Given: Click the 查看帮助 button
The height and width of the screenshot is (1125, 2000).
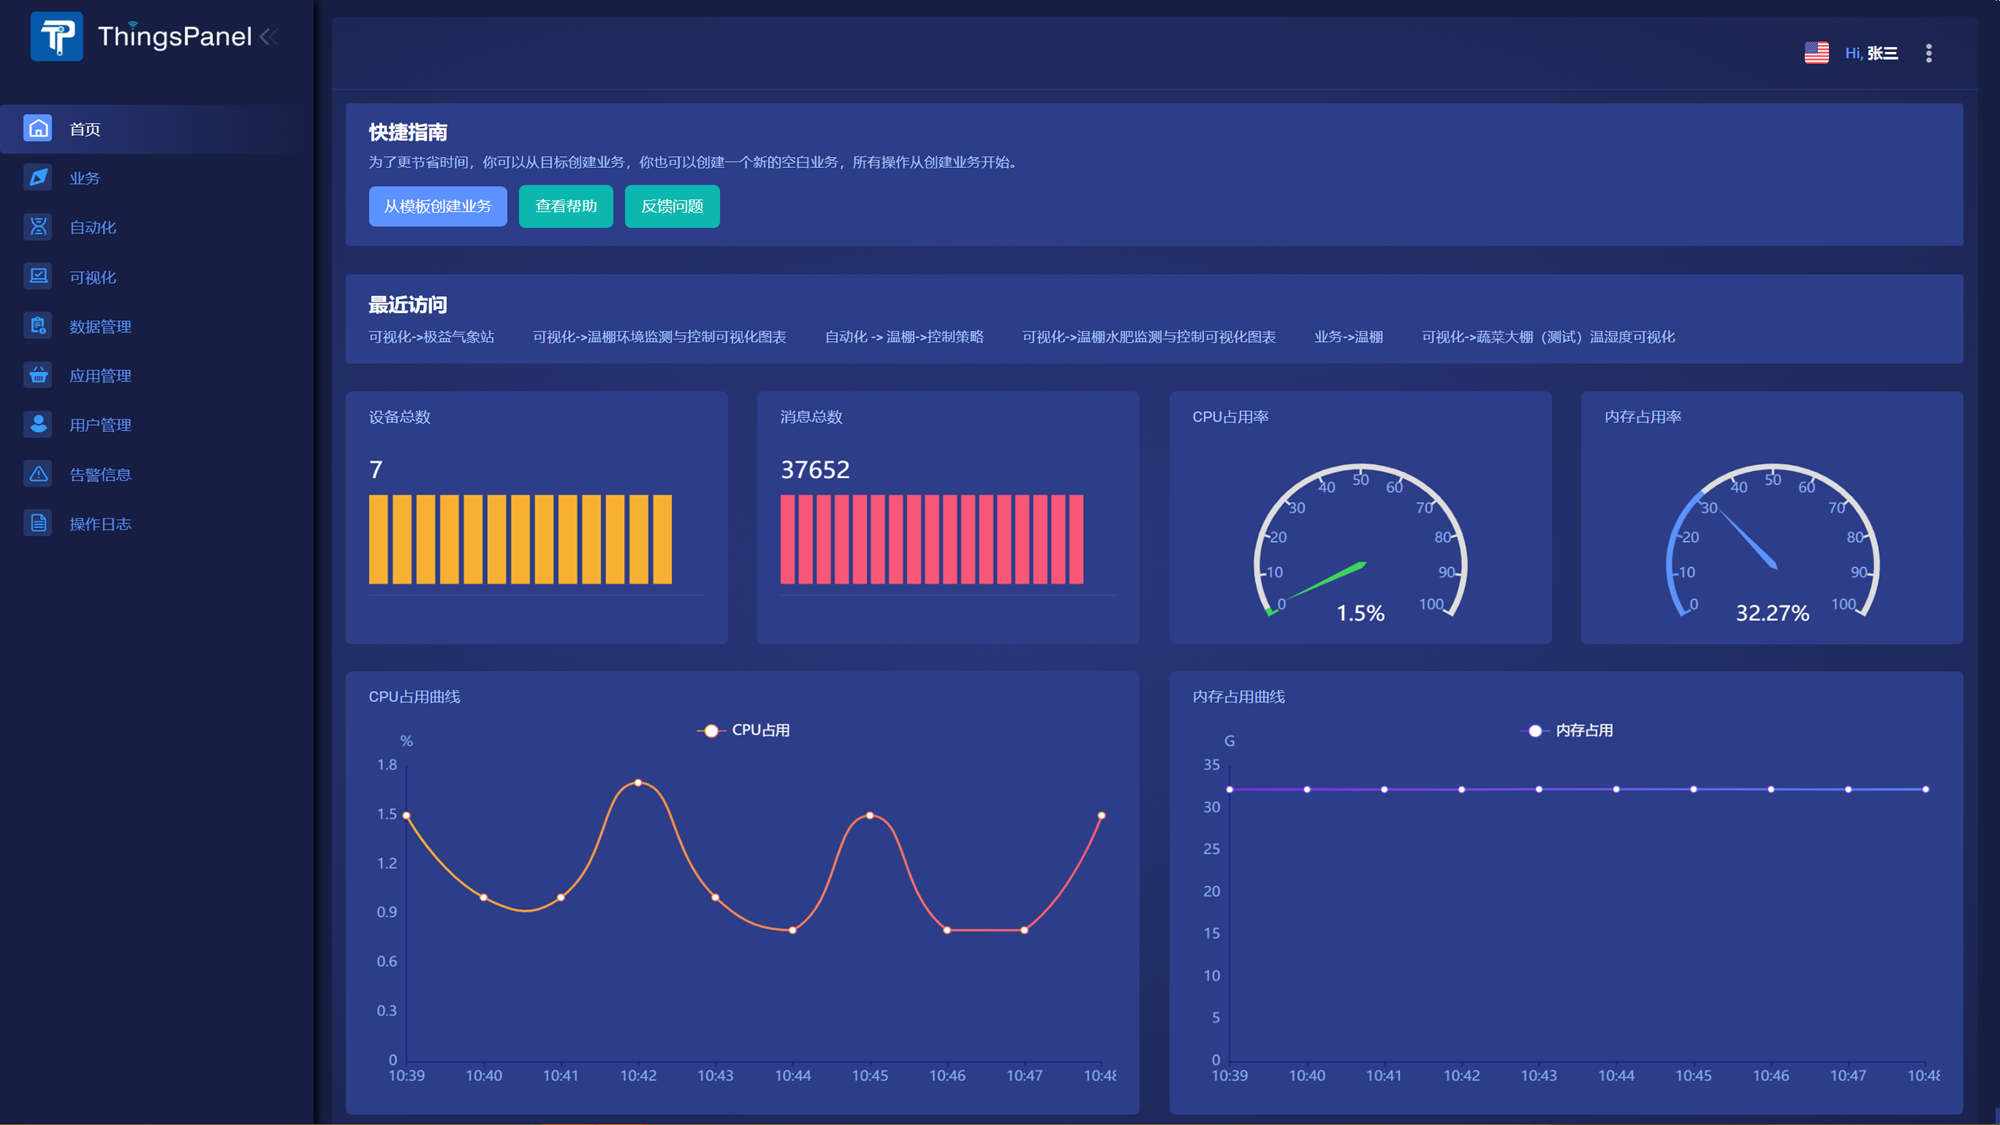Looking at the screenshot, I should (x=565, y=206).
